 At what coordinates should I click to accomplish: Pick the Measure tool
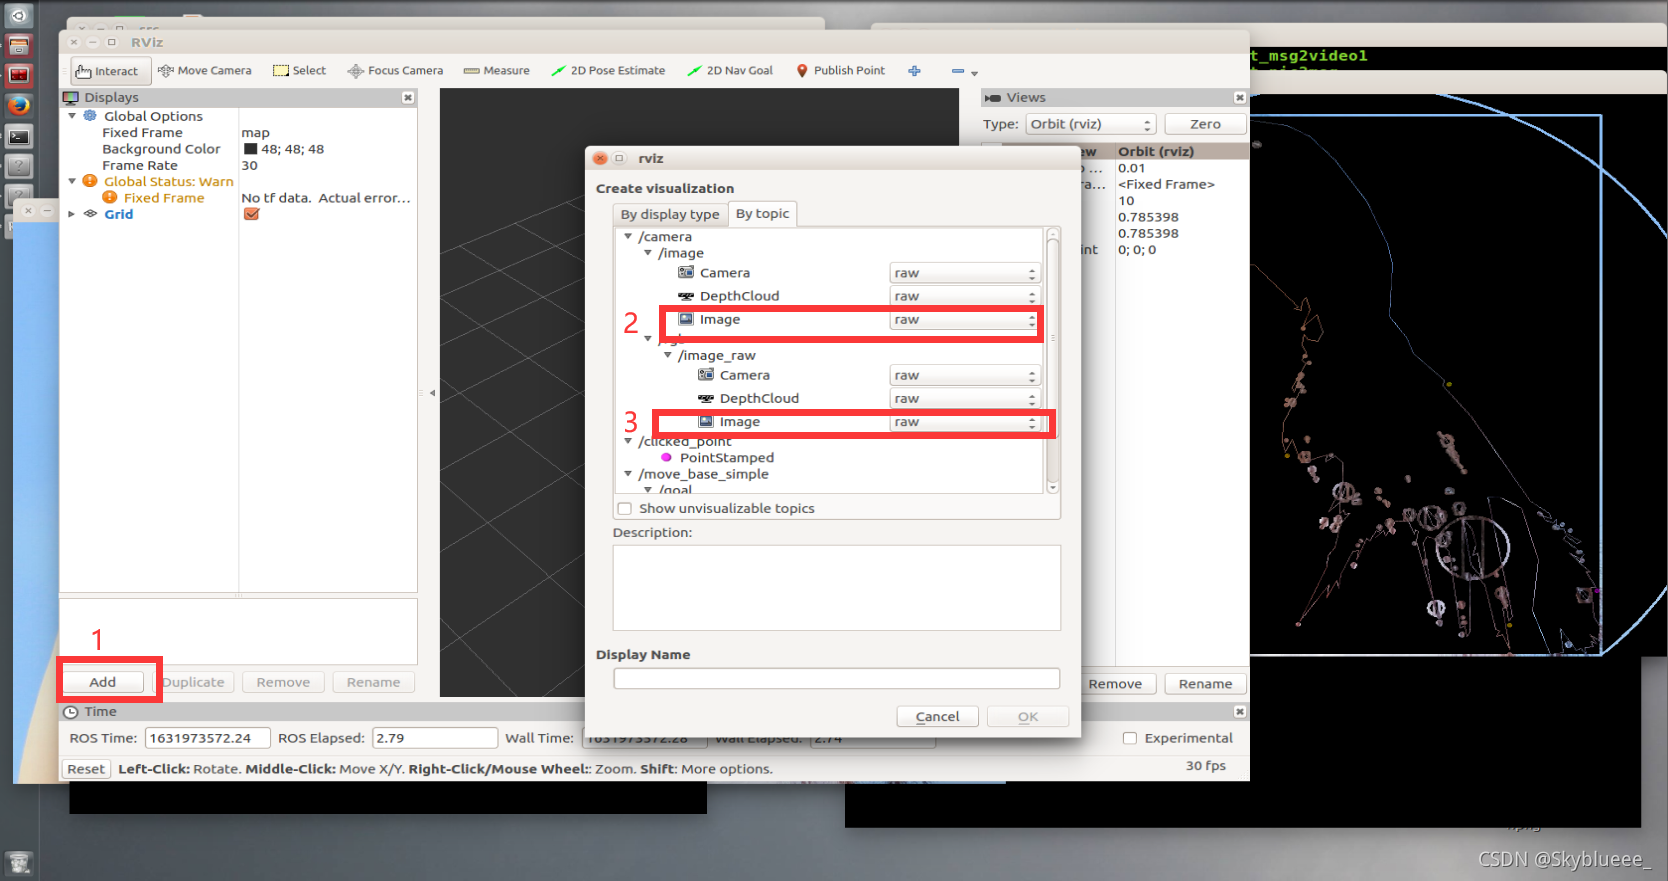[x=497, y=71]
